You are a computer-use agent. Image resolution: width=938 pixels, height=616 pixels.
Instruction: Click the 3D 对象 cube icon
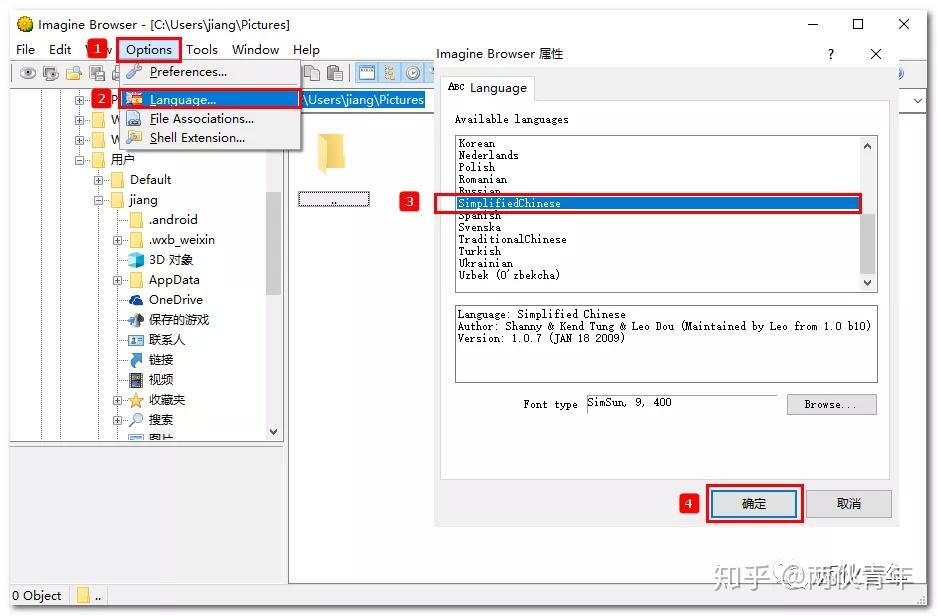[x=136, y=260]
